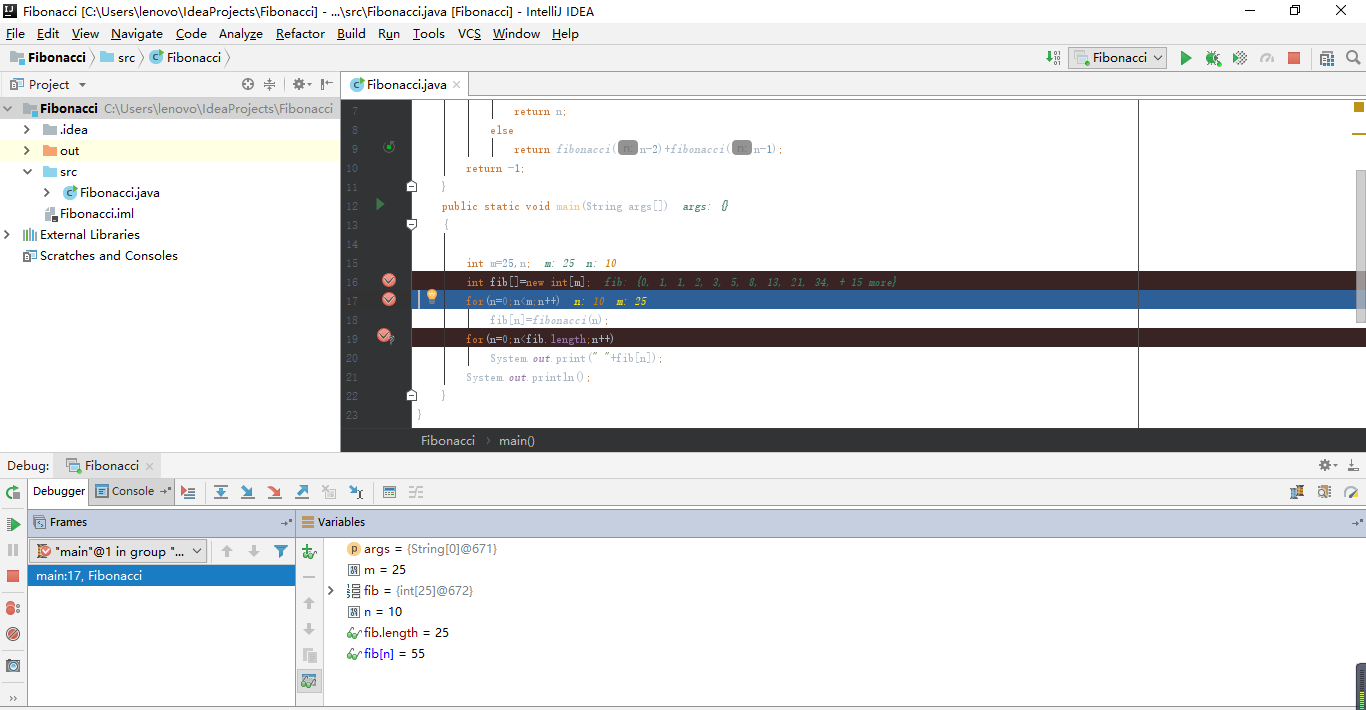Toggle the breakpoint on line 19
1366x710 pixels.
385,336
